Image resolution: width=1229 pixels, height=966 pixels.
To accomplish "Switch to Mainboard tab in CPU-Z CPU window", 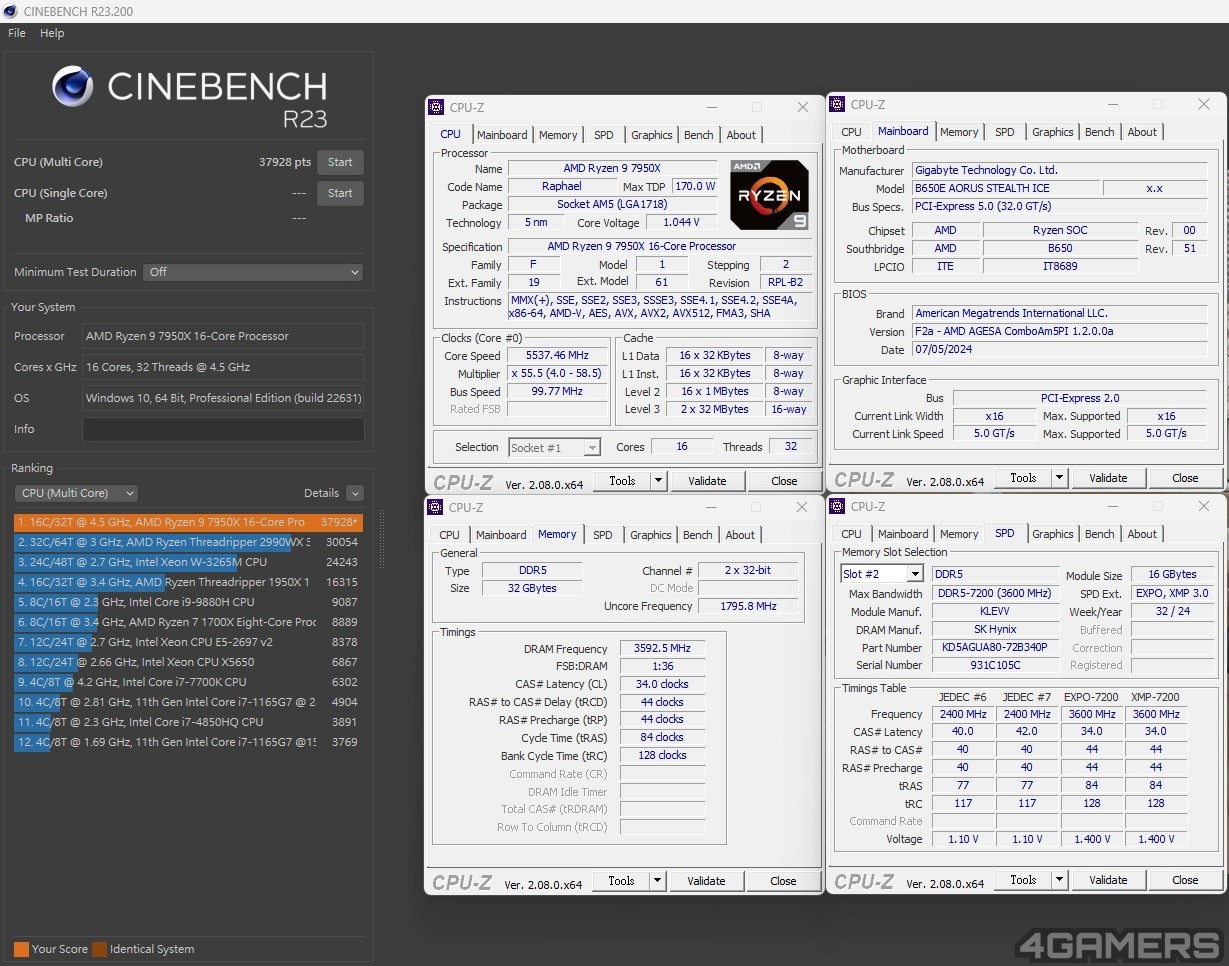I will [502, 135].
